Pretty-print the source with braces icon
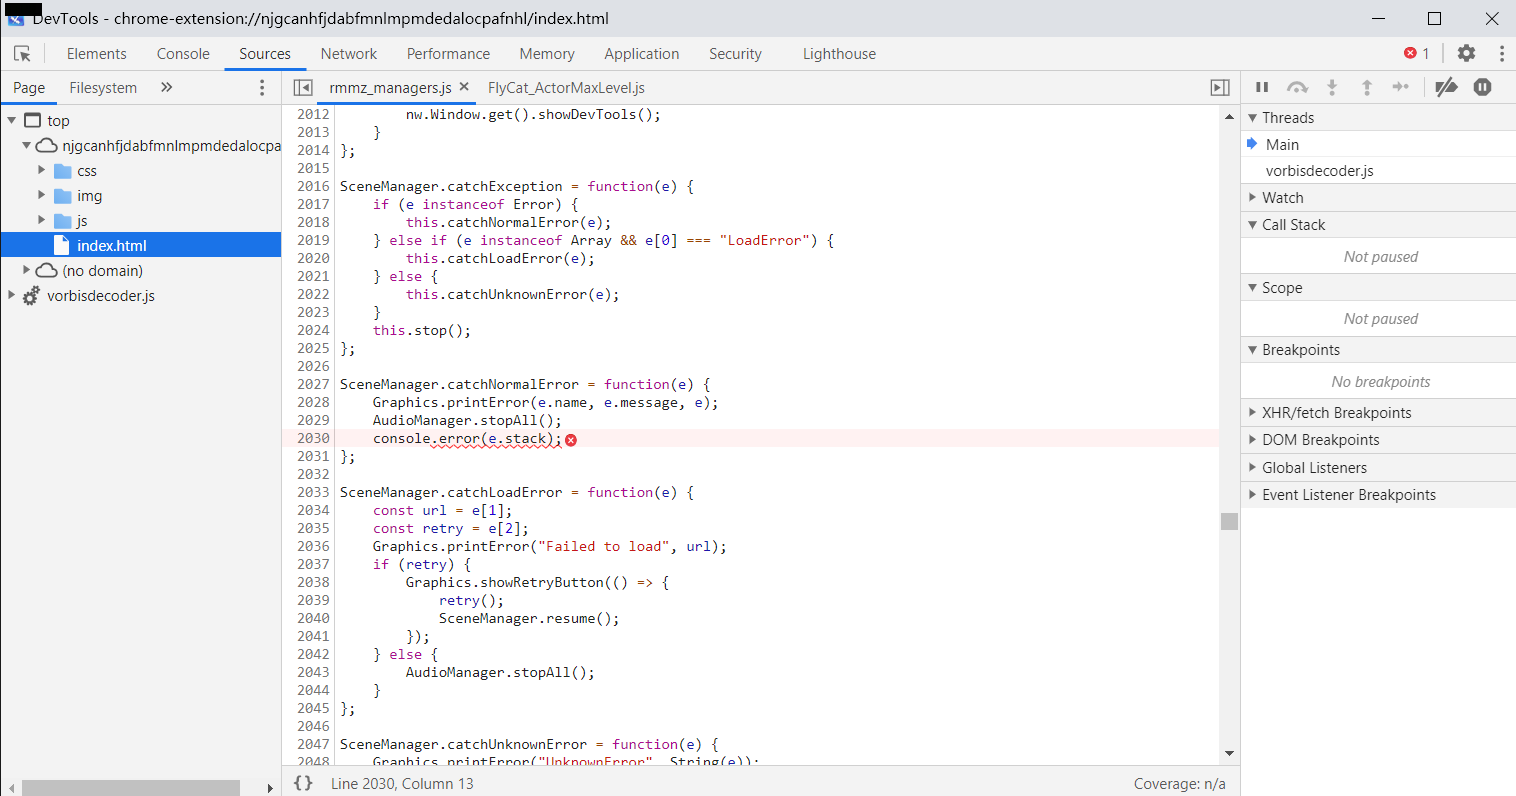 (303, 783)
